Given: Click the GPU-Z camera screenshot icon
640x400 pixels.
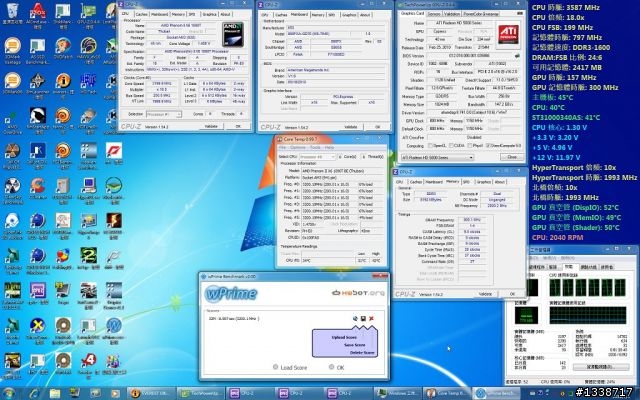Looking at the screenshot, I should coord(520,14).
